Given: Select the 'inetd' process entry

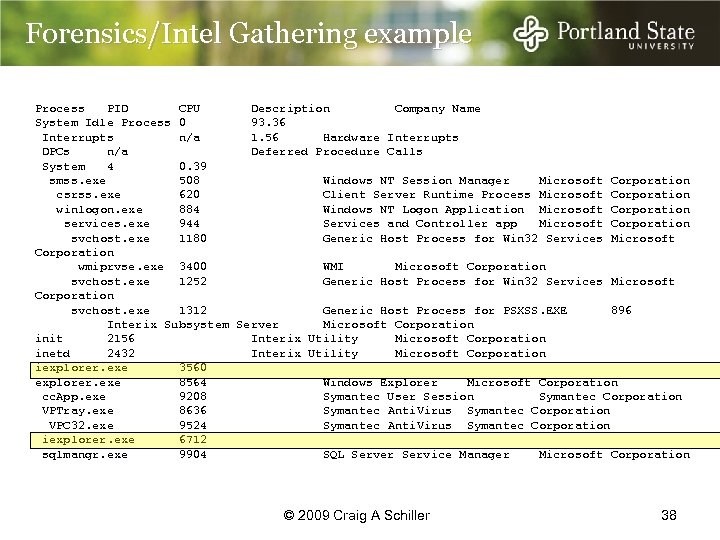Looking at the screenshot, I should point(53,354).
